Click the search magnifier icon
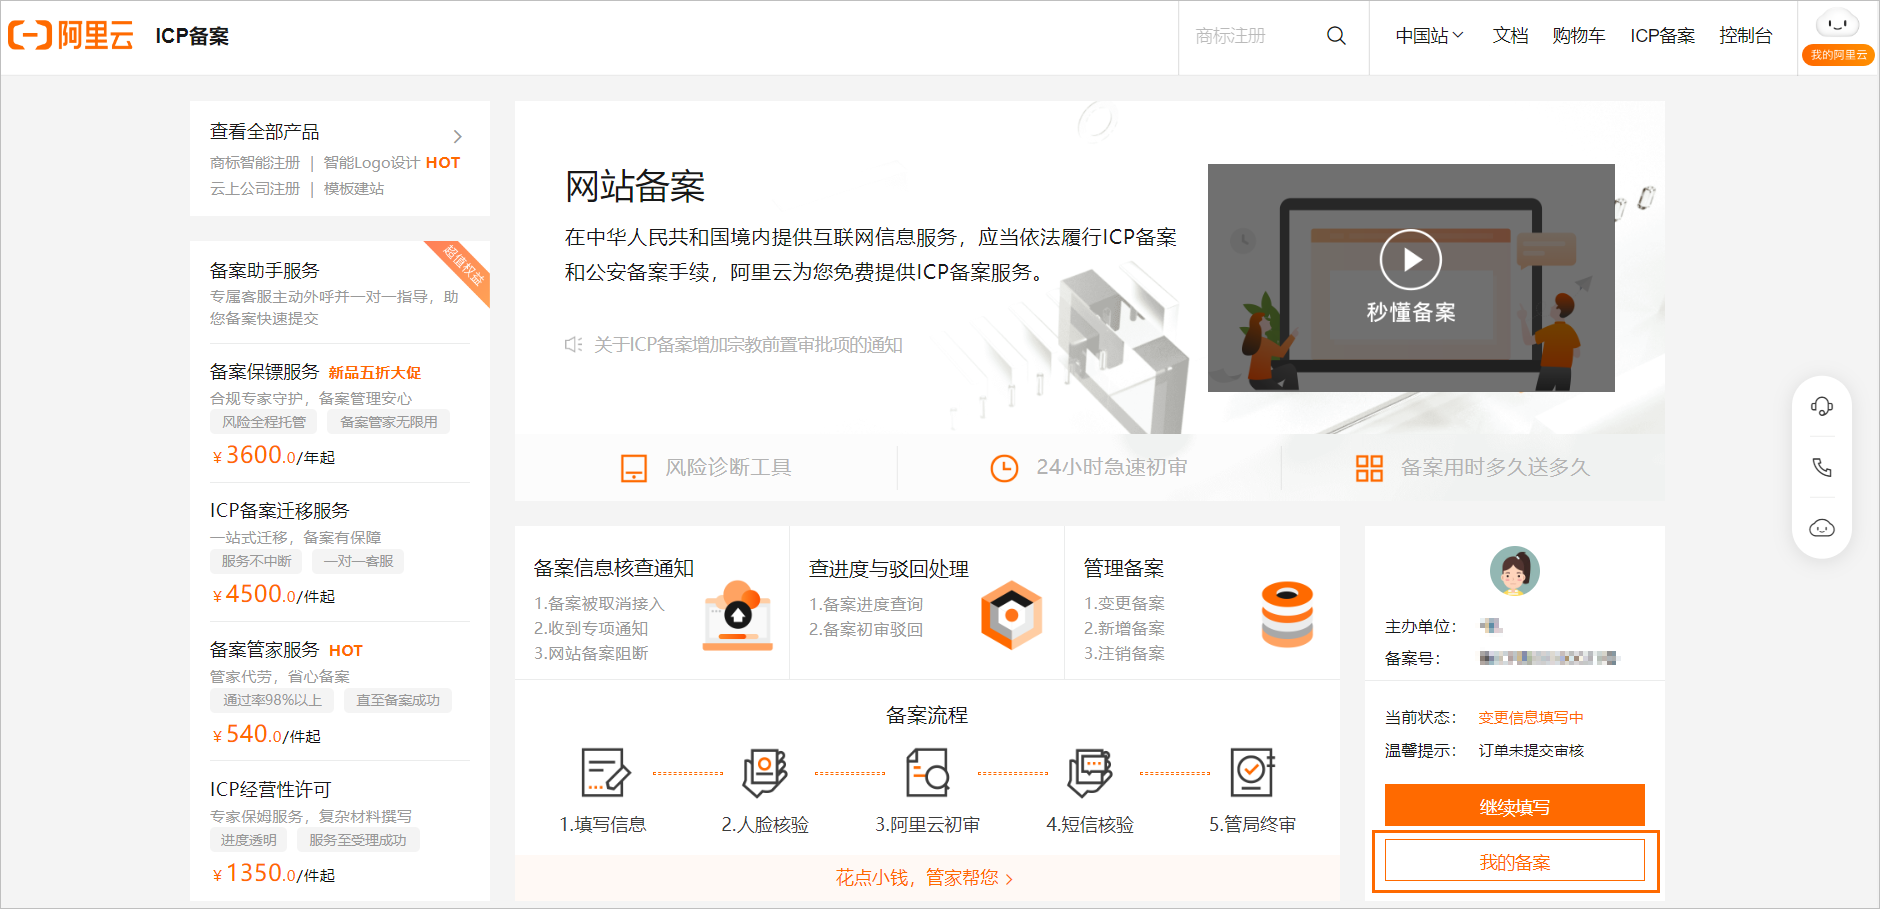 point(1336,35)
